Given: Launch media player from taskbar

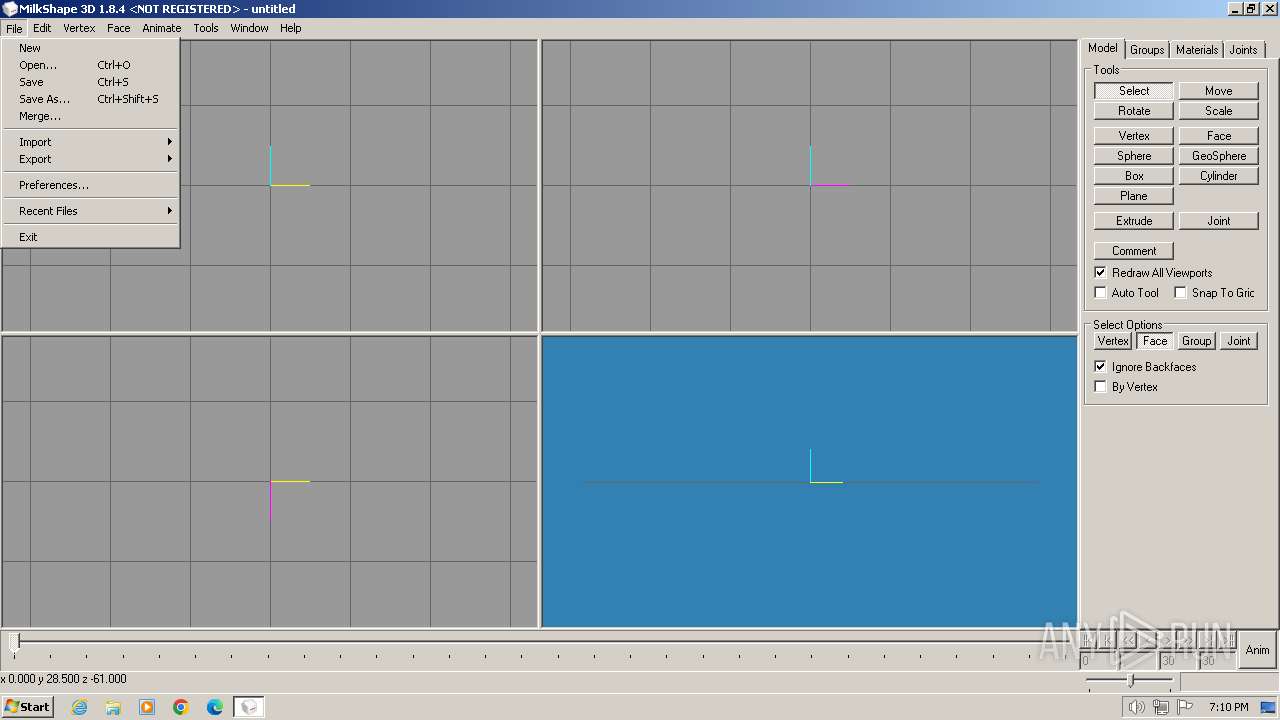Looking at the screenshot, I should click(x=147, y=707).
